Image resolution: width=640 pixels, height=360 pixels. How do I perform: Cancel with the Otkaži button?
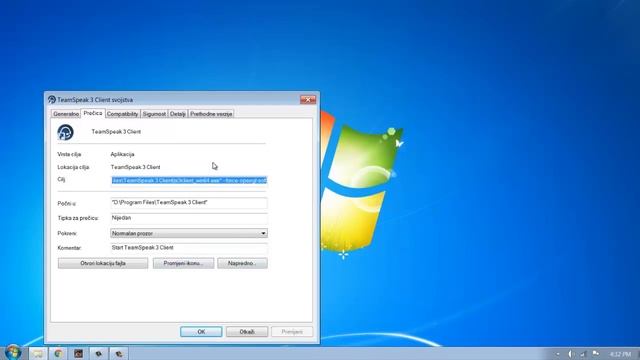tap(247, 332)
